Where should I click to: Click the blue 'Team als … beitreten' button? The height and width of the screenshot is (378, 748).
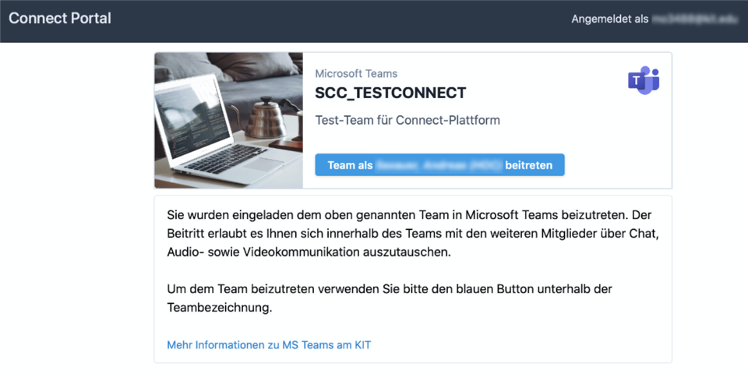point(440,165)
